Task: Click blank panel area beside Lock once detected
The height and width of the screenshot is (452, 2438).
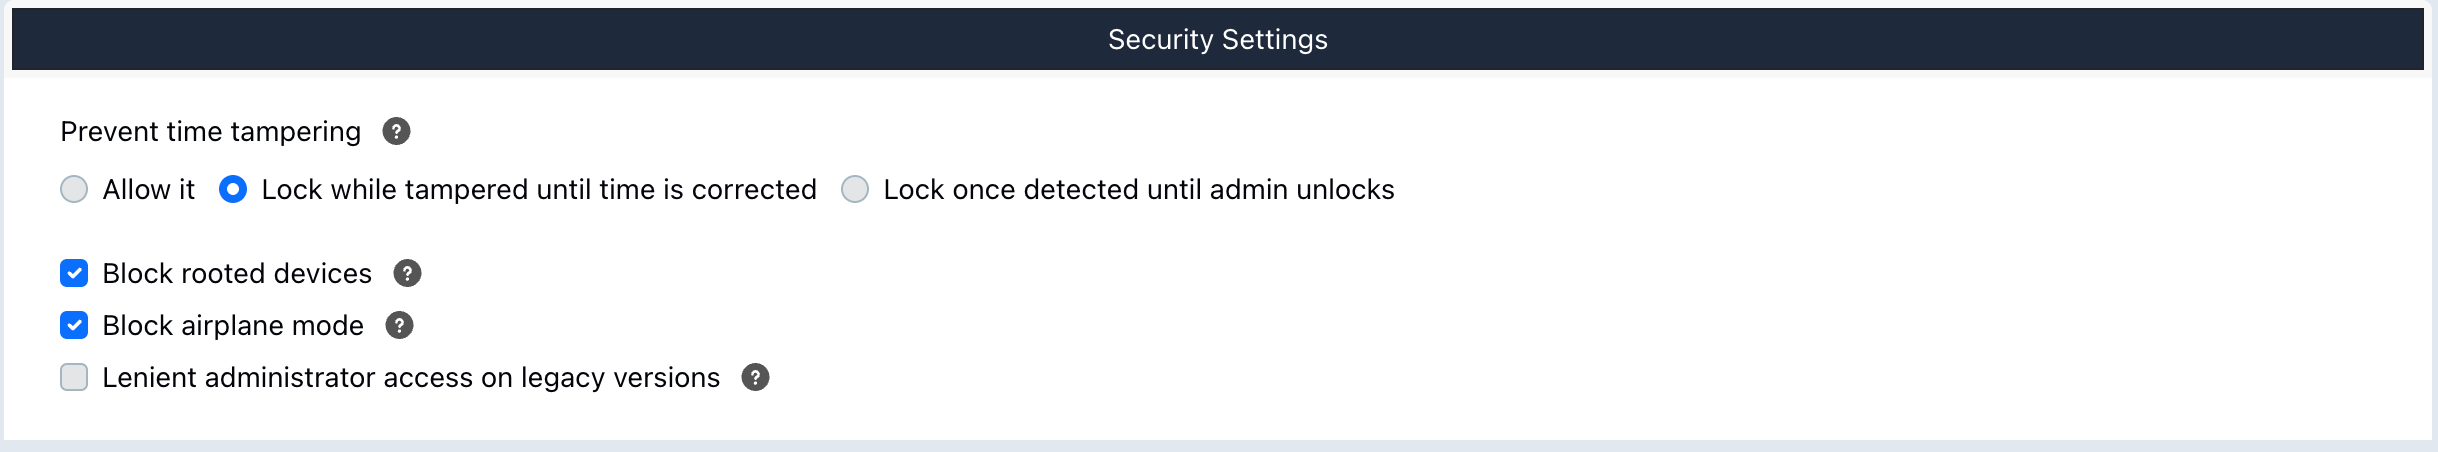Action: [x=1900, y=189]
